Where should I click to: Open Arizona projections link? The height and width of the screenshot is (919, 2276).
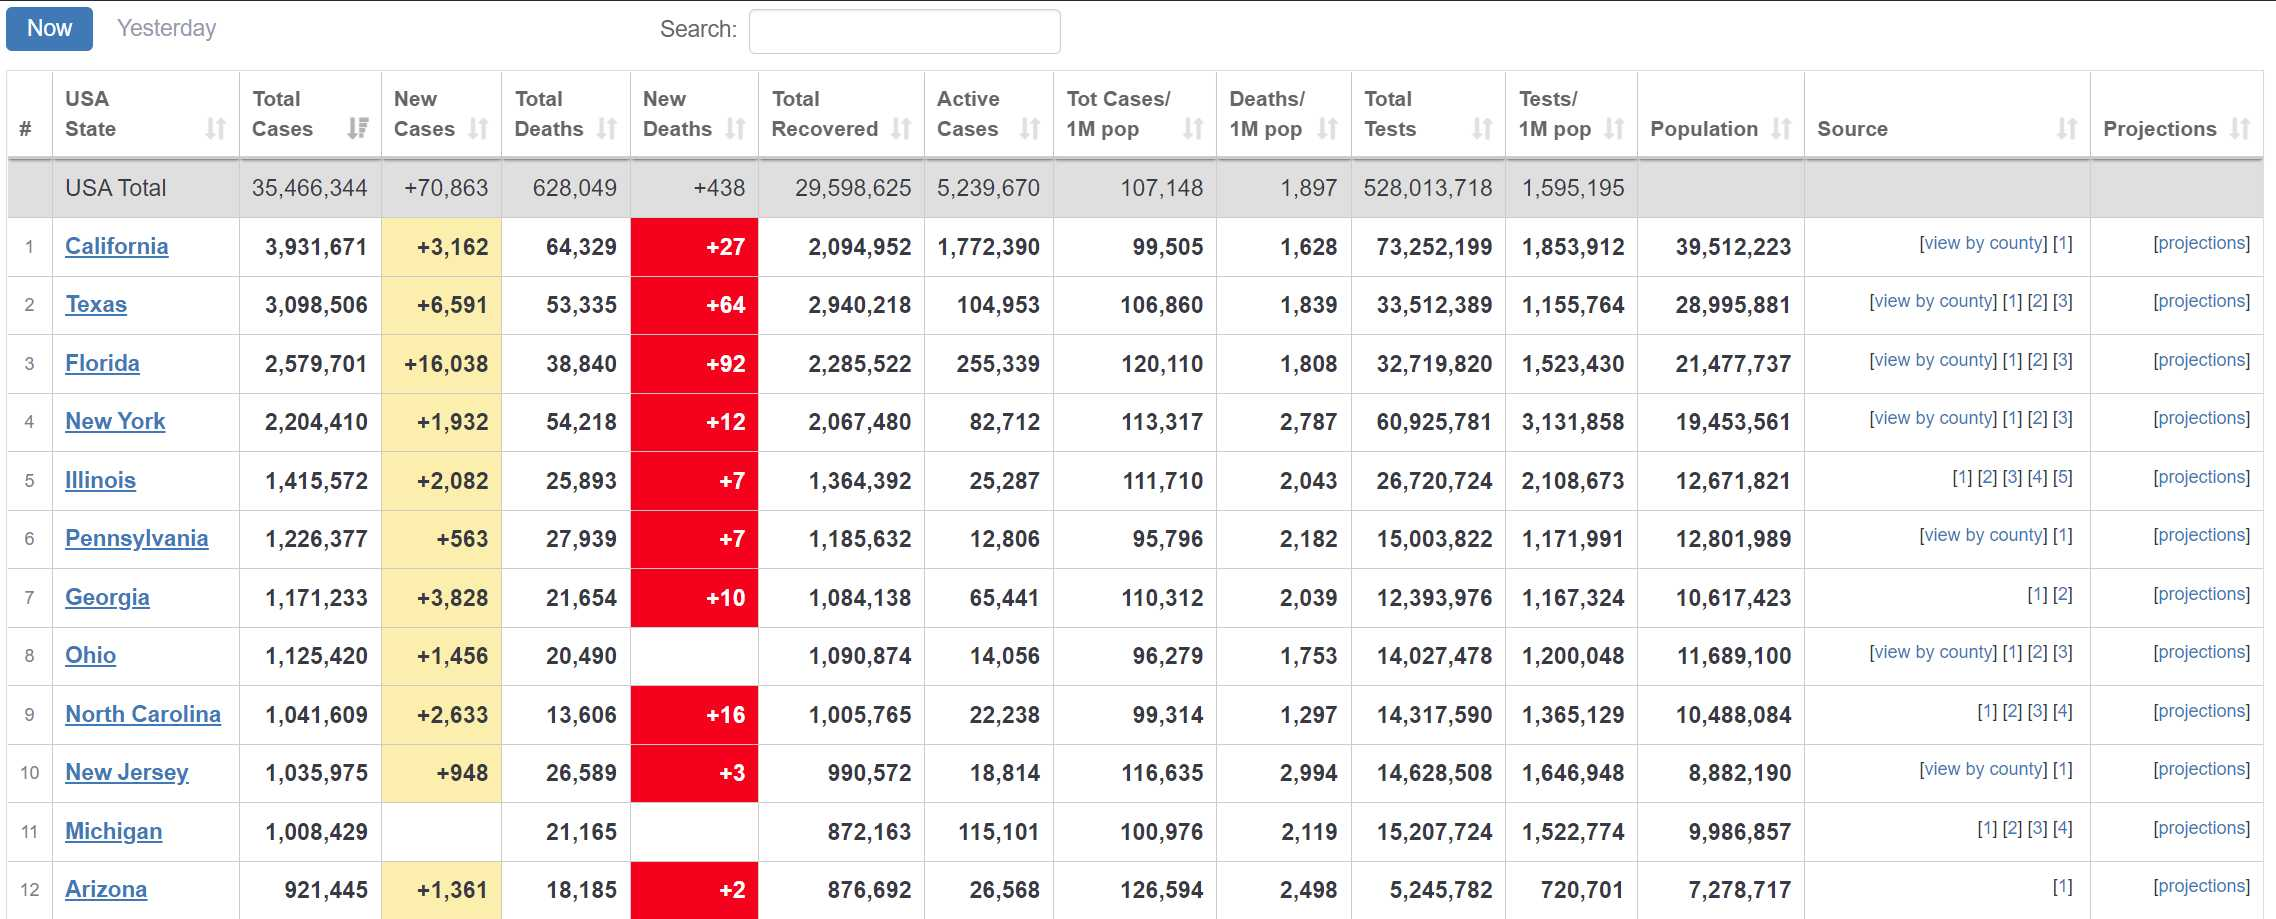(2201, 886)
